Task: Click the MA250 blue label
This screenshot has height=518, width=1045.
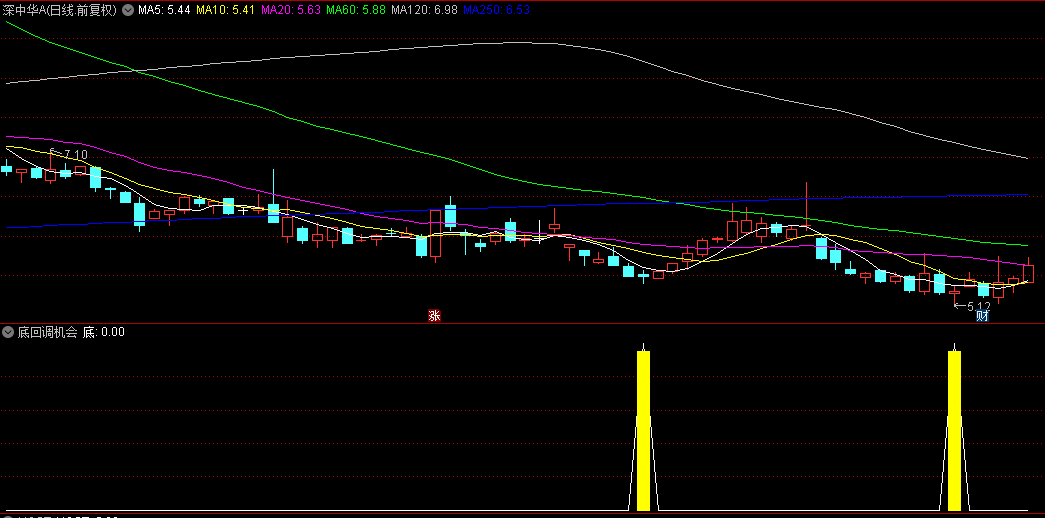Action: click(496, 11)
